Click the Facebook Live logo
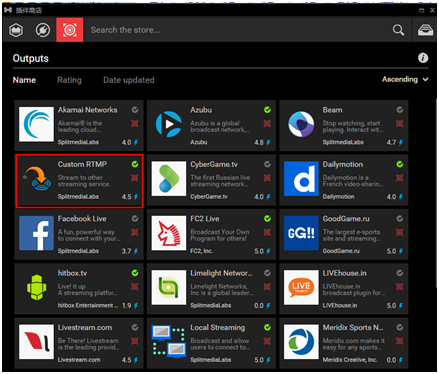This screenshot has width=439, height=374. coord(36,233)
